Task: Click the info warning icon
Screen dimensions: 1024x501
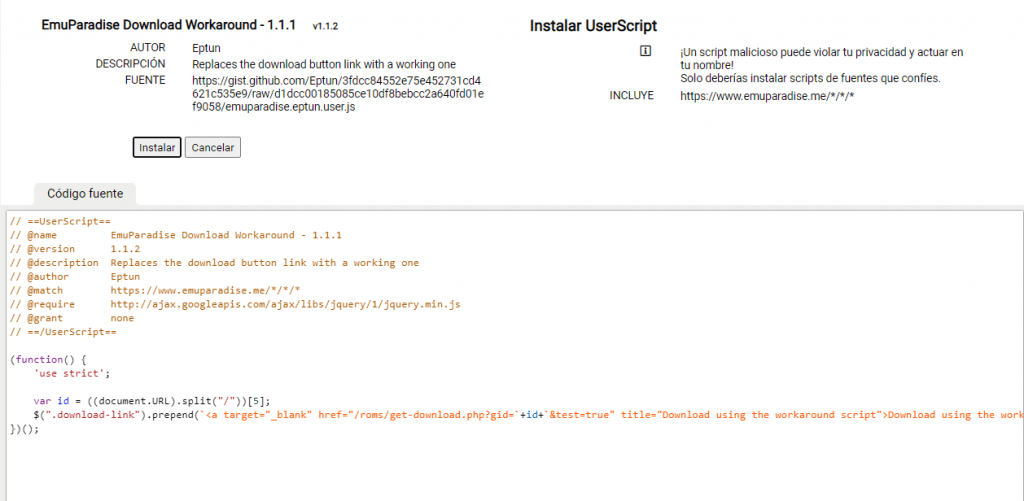Action: pyautogui.click(x=645, y=51)
